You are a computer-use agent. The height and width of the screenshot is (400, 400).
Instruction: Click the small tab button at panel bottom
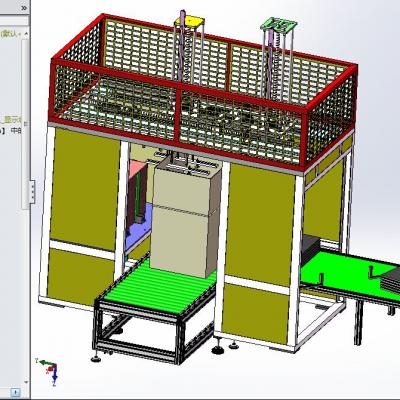(x=16, y=392)
